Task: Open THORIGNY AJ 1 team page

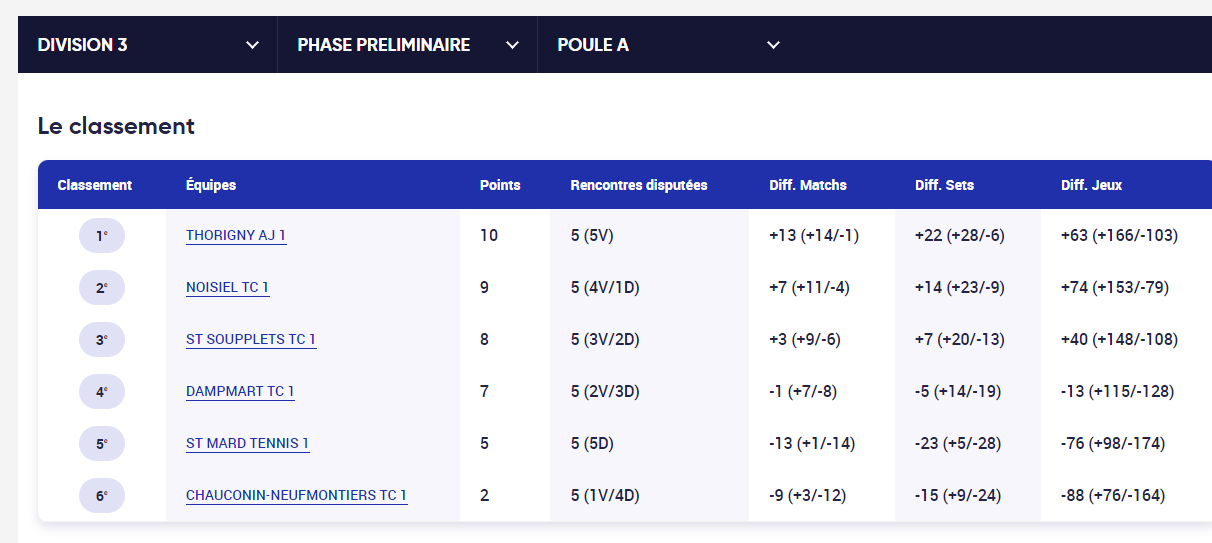Action: point(236,236)
